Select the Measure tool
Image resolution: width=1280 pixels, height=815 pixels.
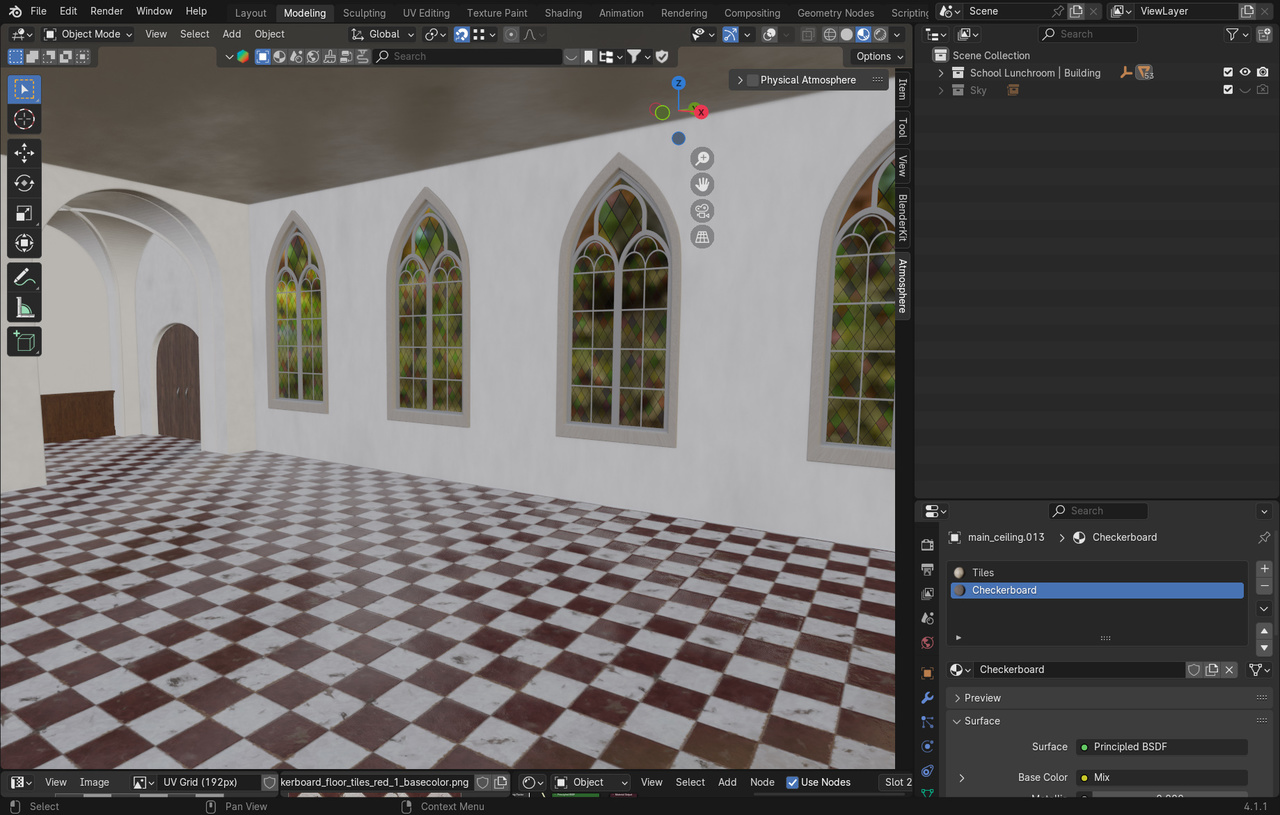[24, 309]
